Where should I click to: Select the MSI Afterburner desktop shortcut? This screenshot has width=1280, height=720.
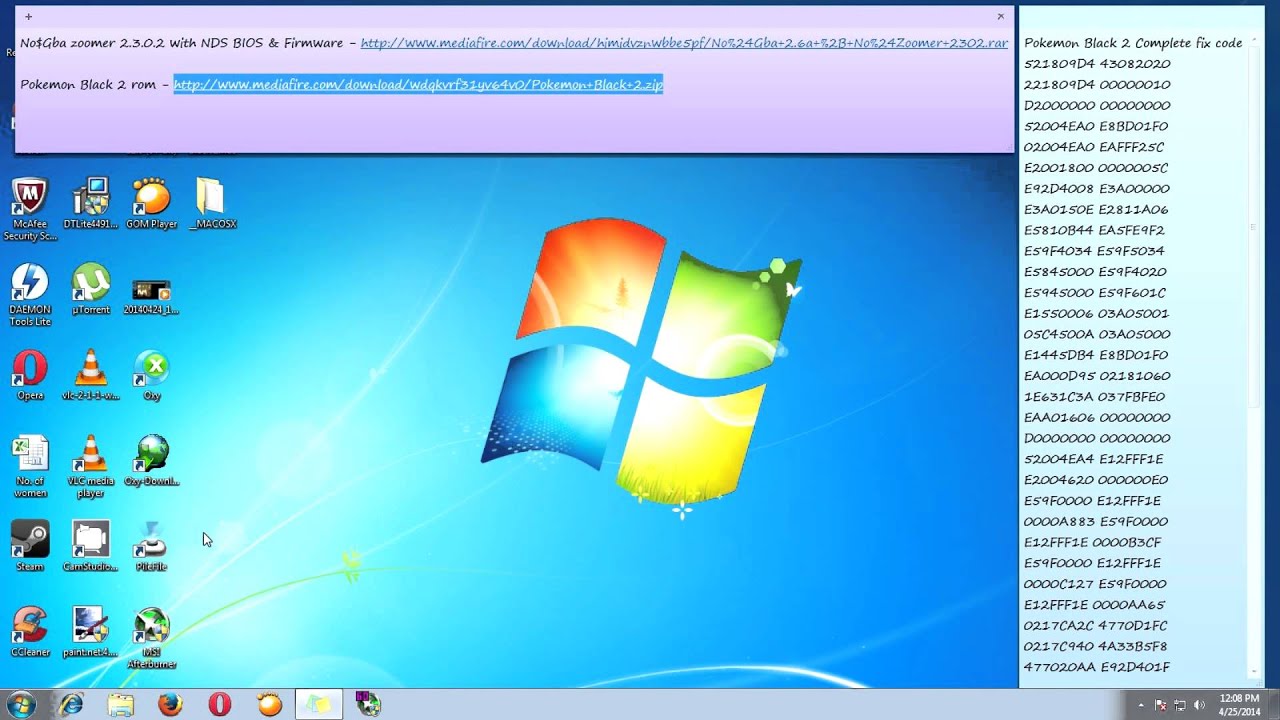[x=152, y=637]
